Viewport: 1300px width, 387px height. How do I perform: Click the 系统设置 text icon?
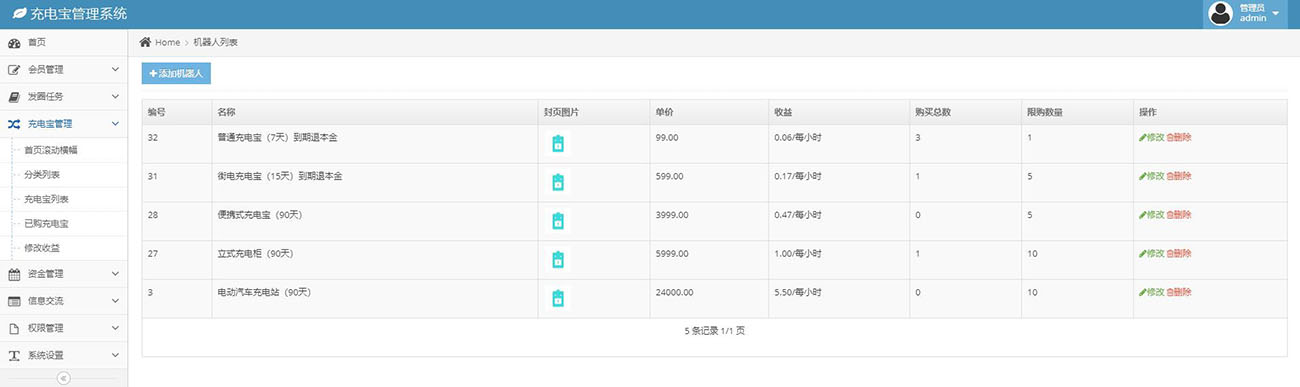click(x=14, y=355)
